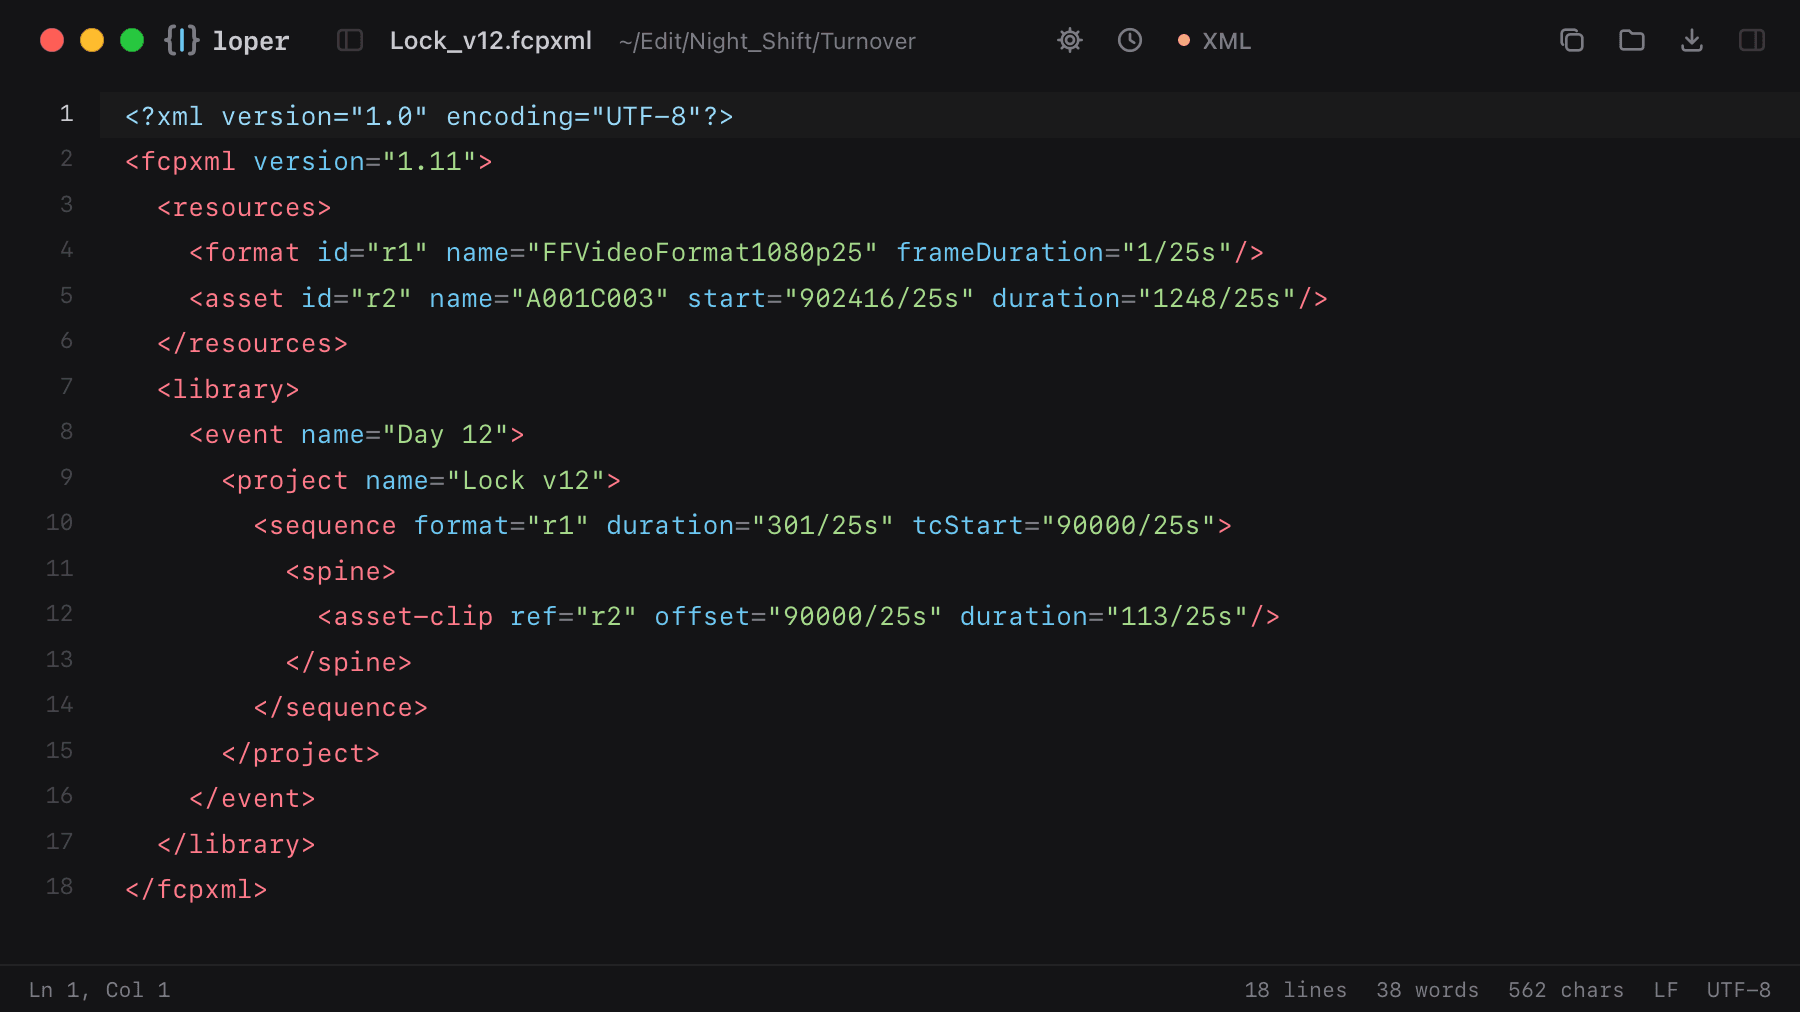The width and height of the screenshot is (1800, 1012).
Task: Click the closing sequence tag
Action: pyautogui.click(x=340, y=708)
